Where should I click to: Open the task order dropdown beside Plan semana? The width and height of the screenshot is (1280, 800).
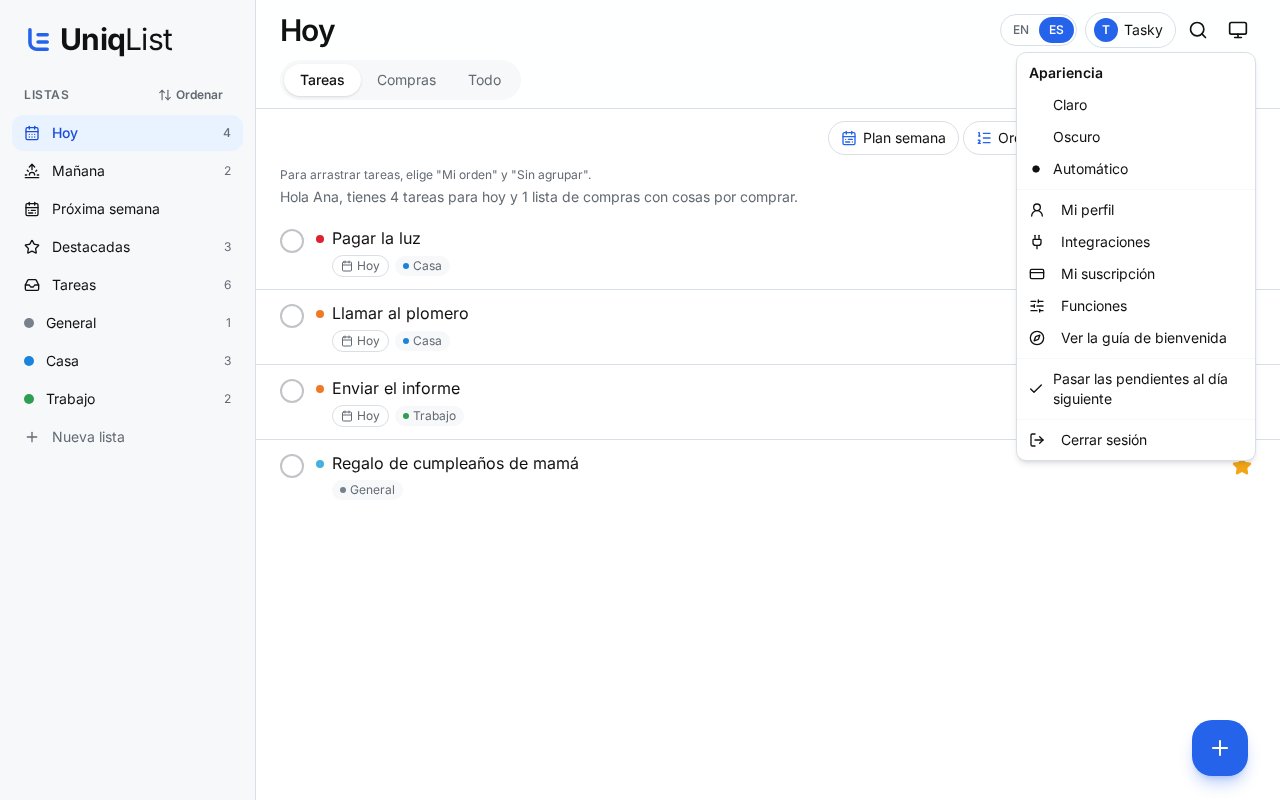click(x=990, y=138)
